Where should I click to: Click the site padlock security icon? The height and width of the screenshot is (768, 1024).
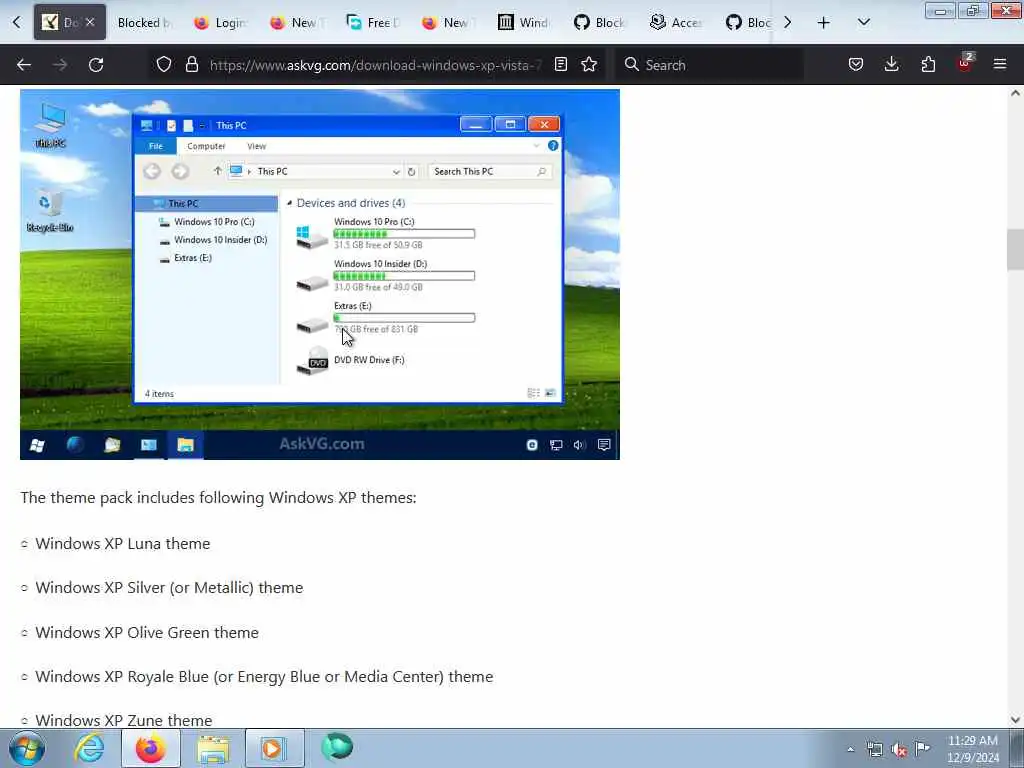pyautogui.click(x=191, y=65)
